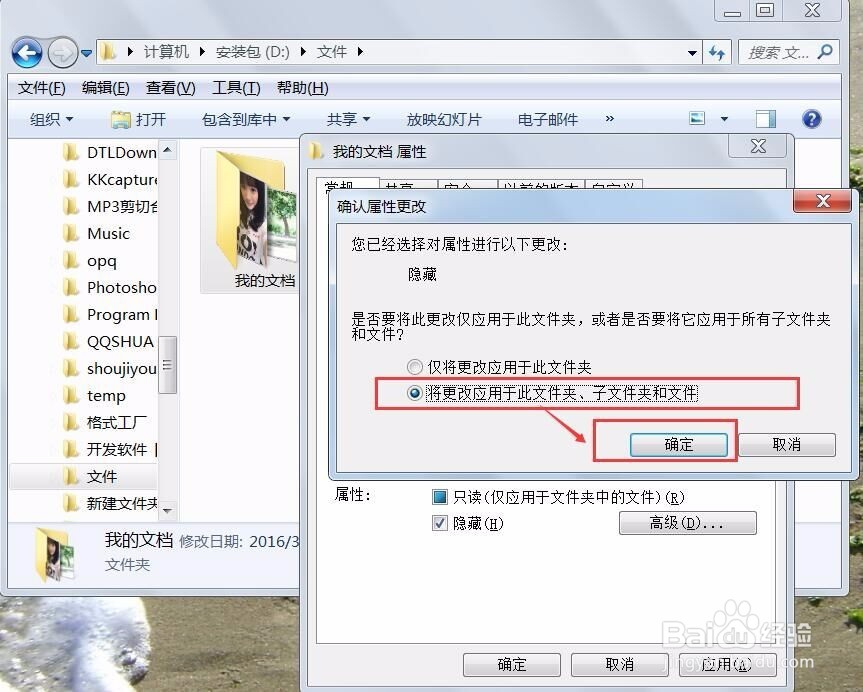The height and width of the screenshot is (692, 863).
Task: Open the address bar history dropdown
Action: click(x=692, y=53)
